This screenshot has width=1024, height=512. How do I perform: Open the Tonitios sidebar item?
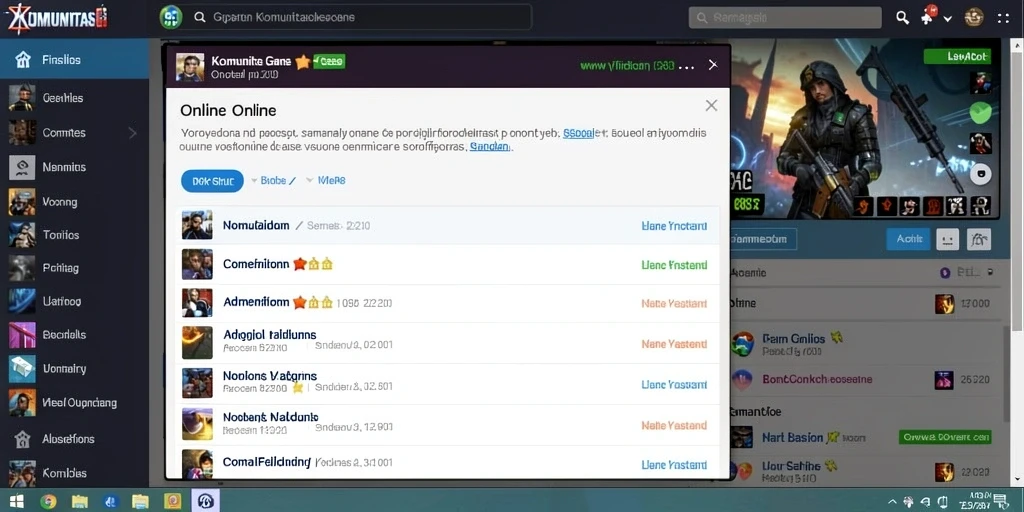74,234
